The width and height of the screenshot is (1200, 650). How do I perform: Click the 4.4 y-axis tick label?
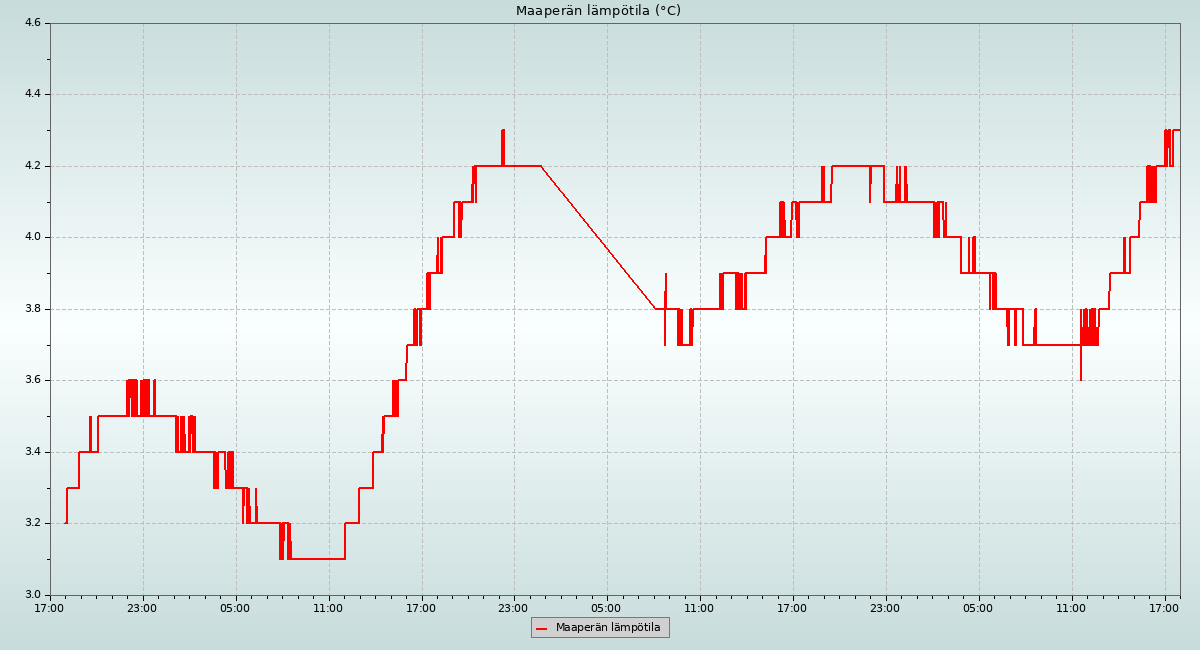tap(32, 94)
